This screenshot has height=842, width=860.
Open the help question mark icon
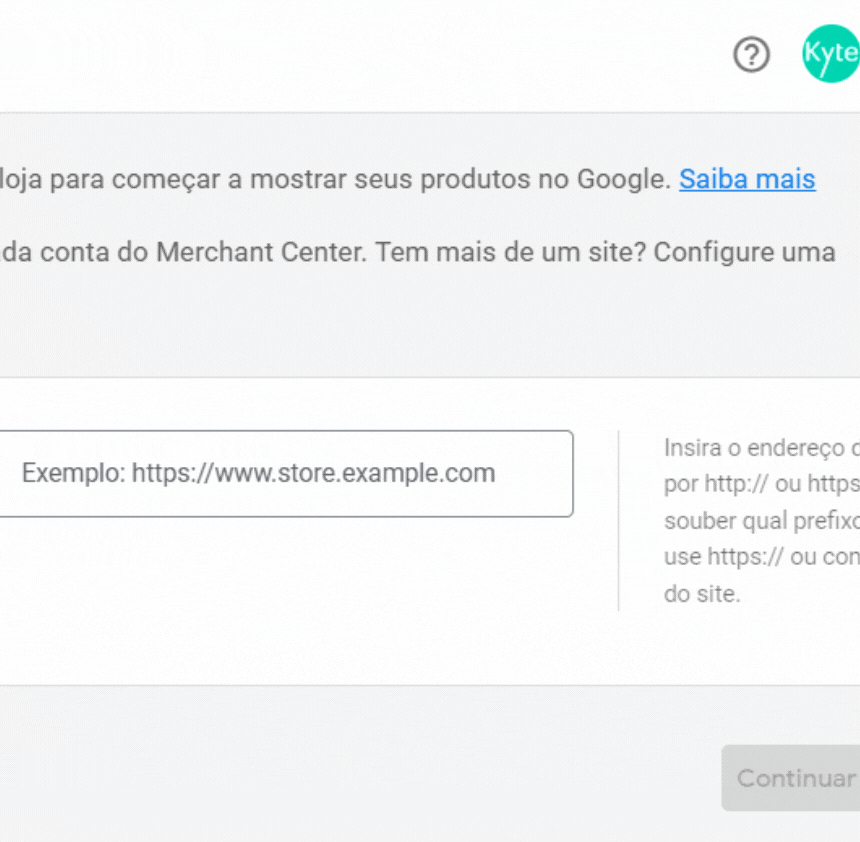coord(751,54)
